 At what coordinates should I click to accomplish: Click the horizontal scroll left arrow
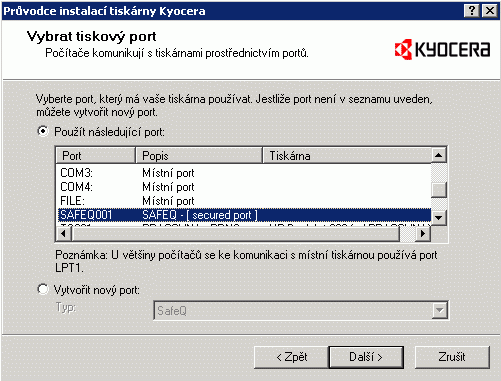point(63,234)
